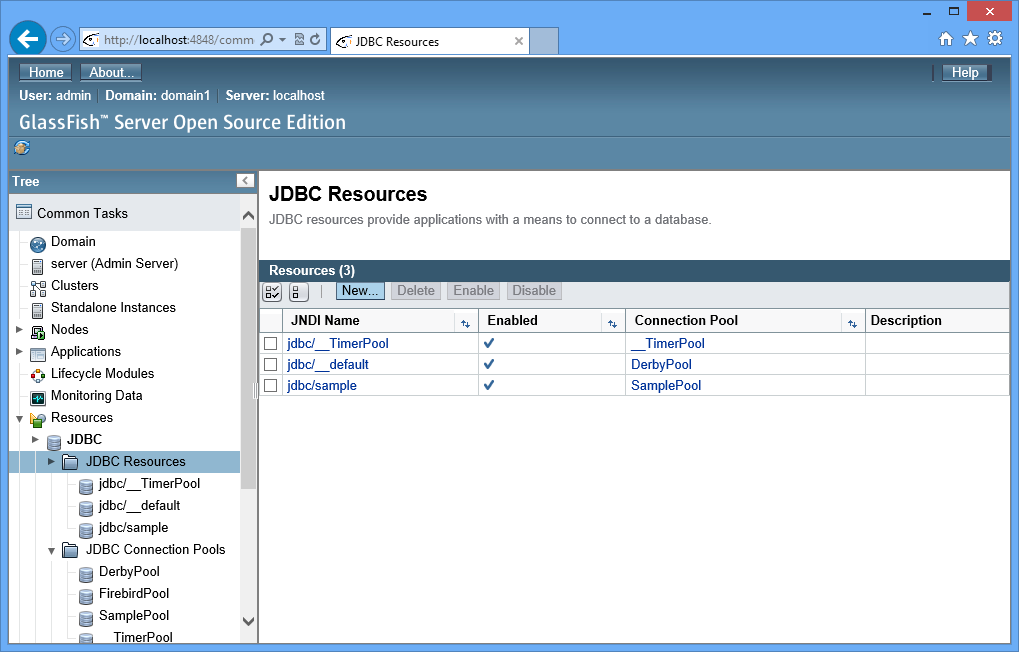The image size is (1019, 652).
Task: Open favorites with the star icon
Action: [x=970, y=39]
